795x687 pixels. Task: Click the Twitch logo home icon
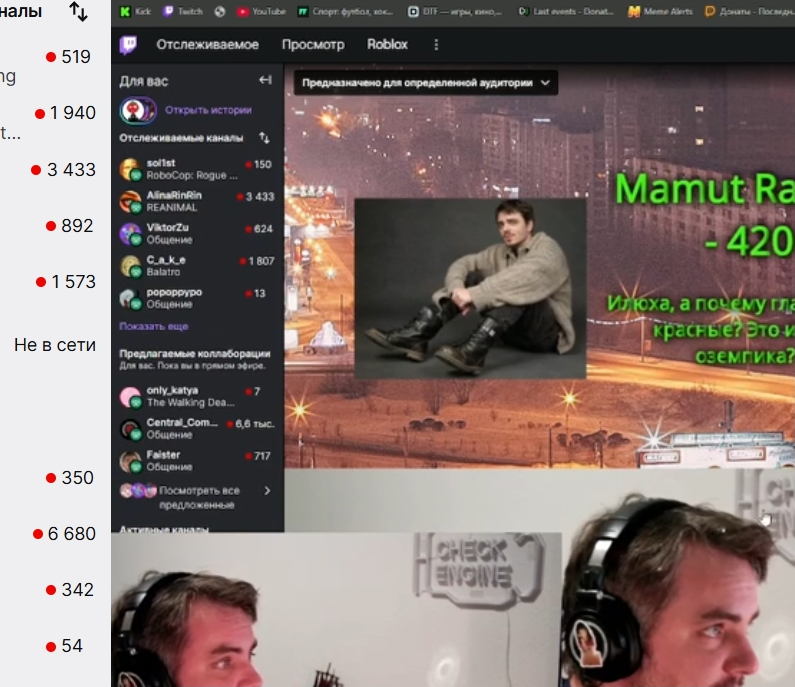[x=128, y=45]
